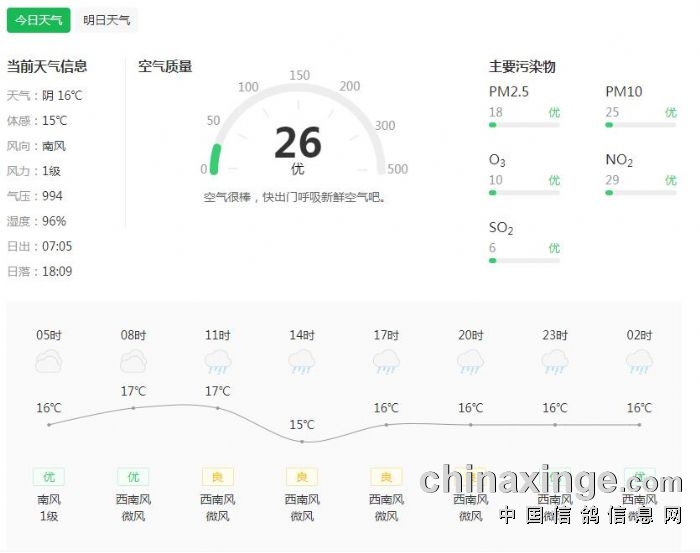Click the SO2 pollutant label
This screenshot has width=700, height=553.
tap(501, 228)
